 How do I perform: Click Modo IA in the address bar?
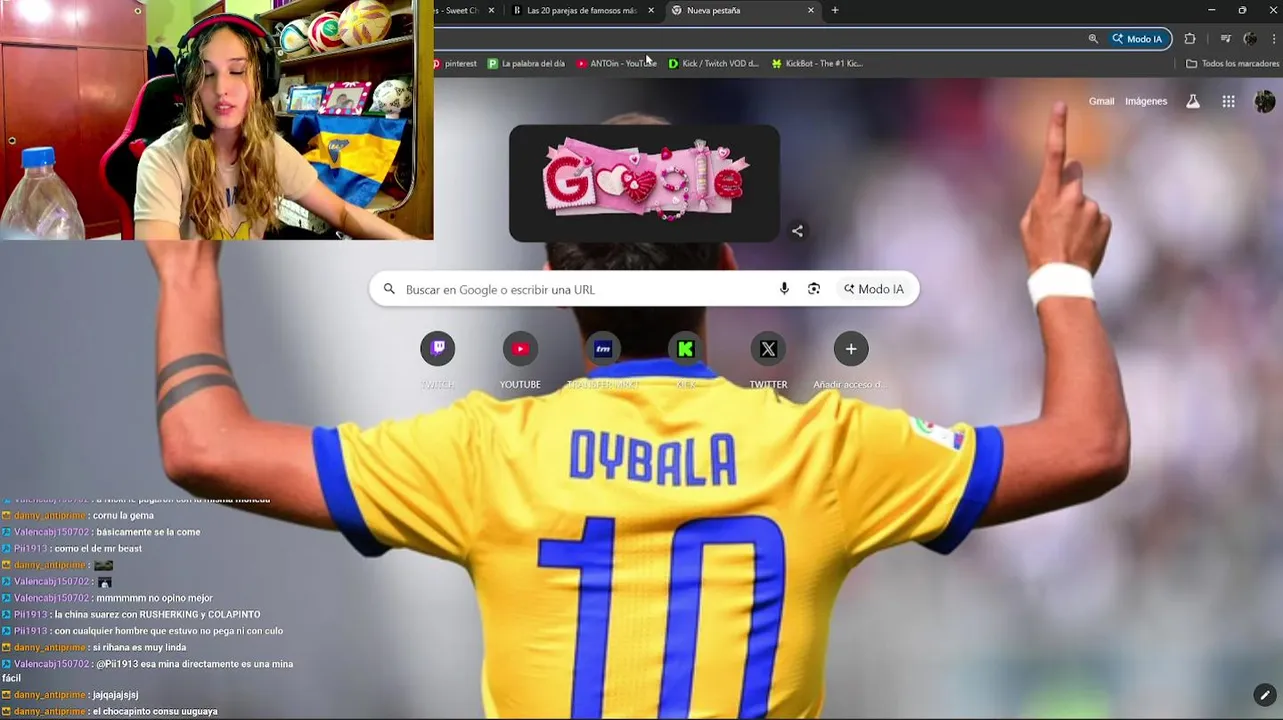point(1137,39)
